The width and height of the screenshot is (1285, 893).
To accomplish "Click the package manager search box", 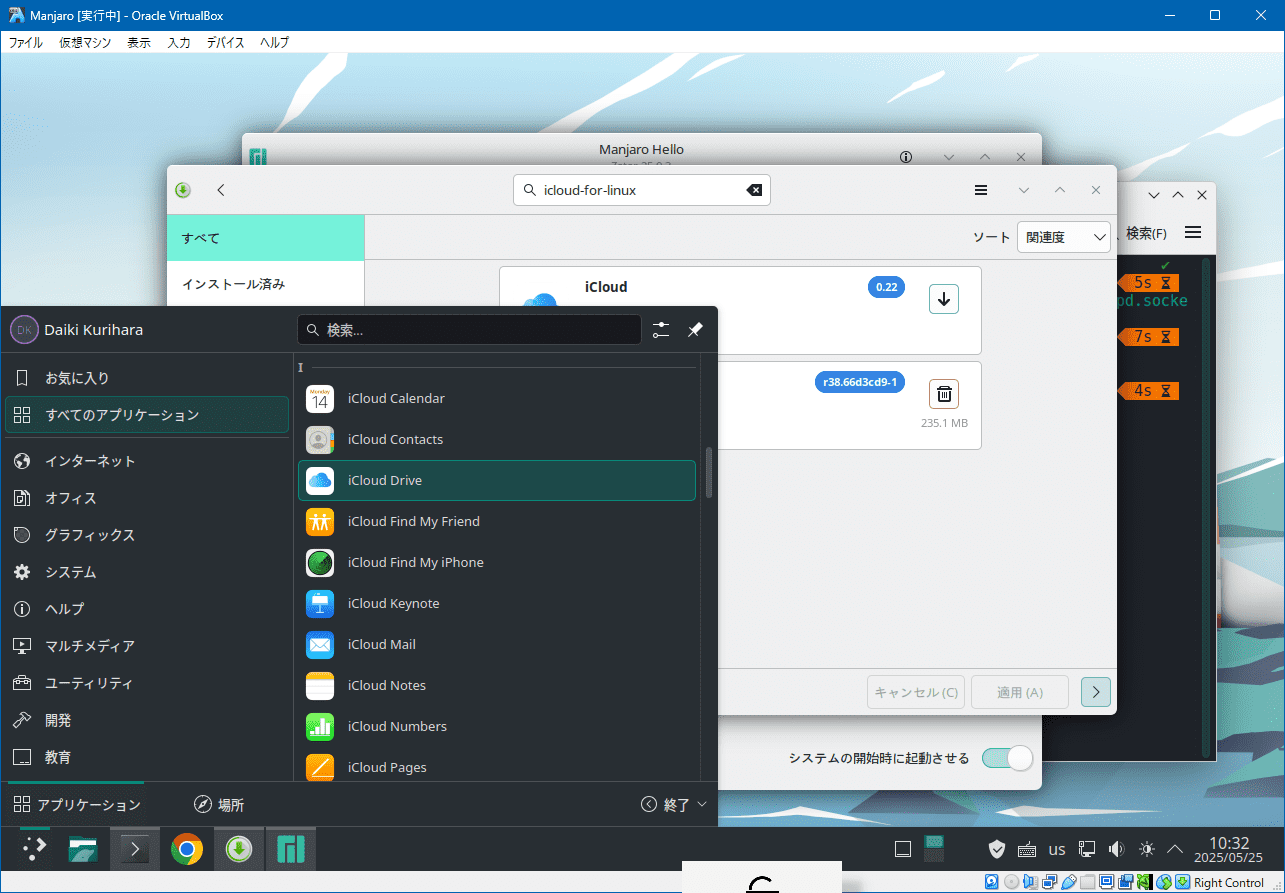I will pos(642,190).
